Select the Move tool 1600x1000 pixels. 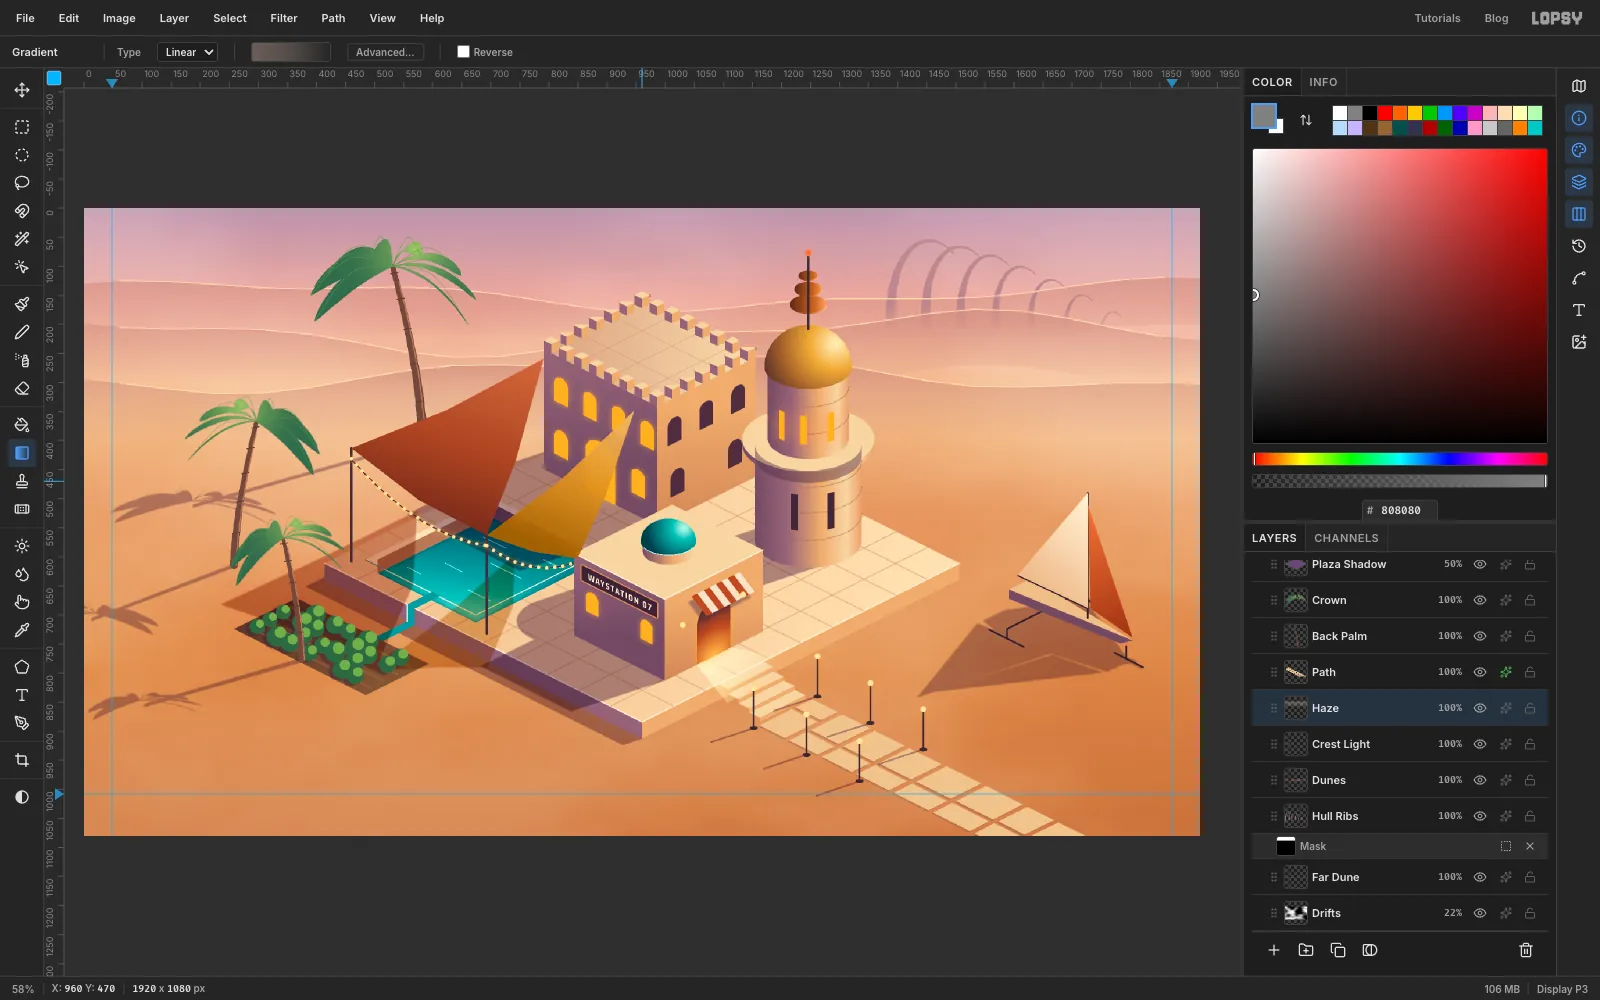coord(22,90)
